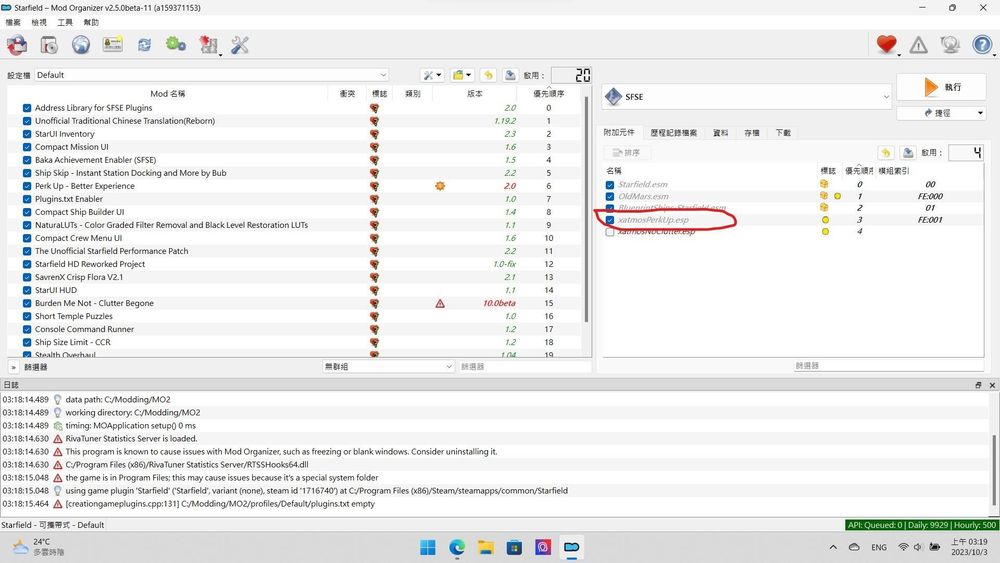The width and height of the screenshot is (1000, 563).
Task: Open executables editor green gears icon
Action: pyautogui.click(x=176, y=44)
